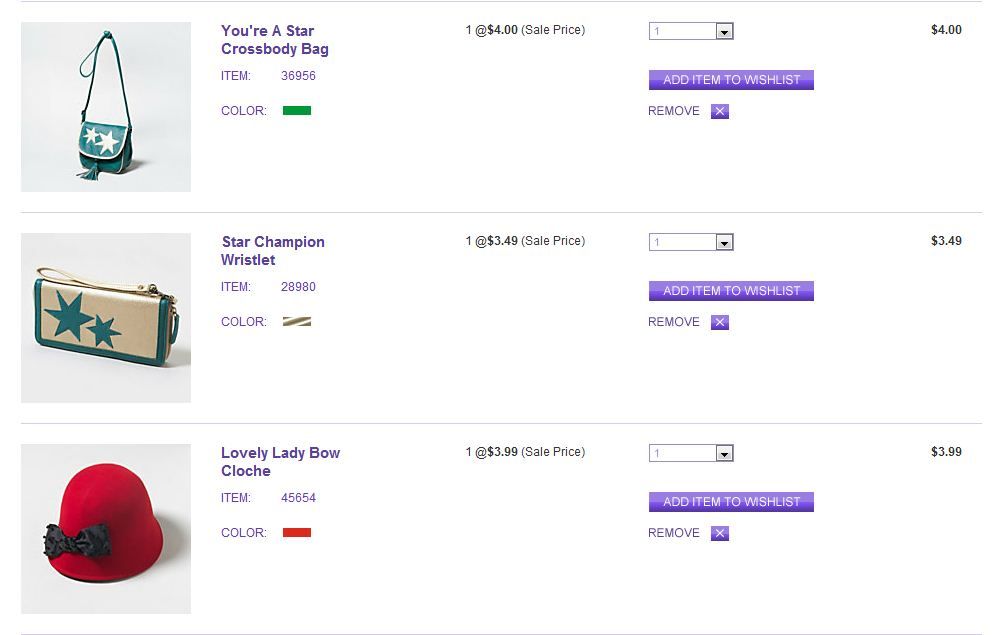Screen dimensions: 999x635
Task: View the star wristlet product image
Action: [106, 318]
